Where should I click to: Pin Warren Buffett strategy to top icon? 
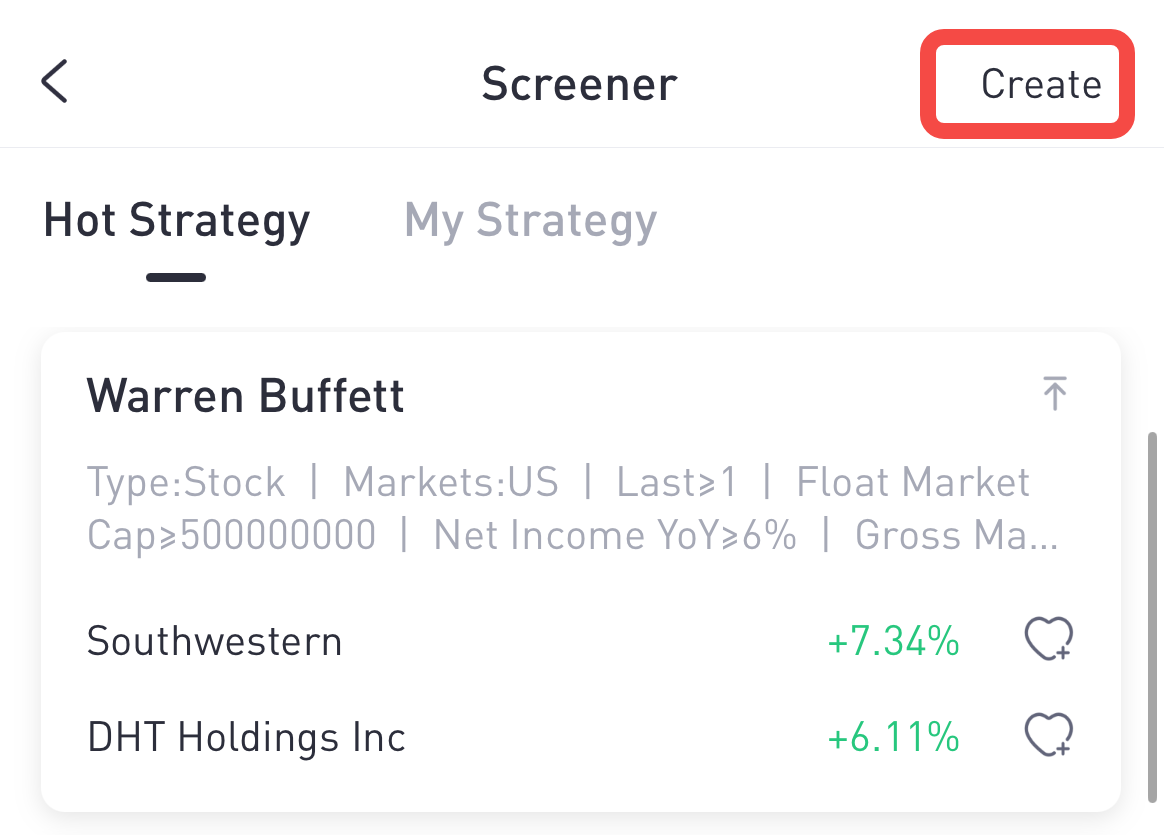pos(1054,393)
